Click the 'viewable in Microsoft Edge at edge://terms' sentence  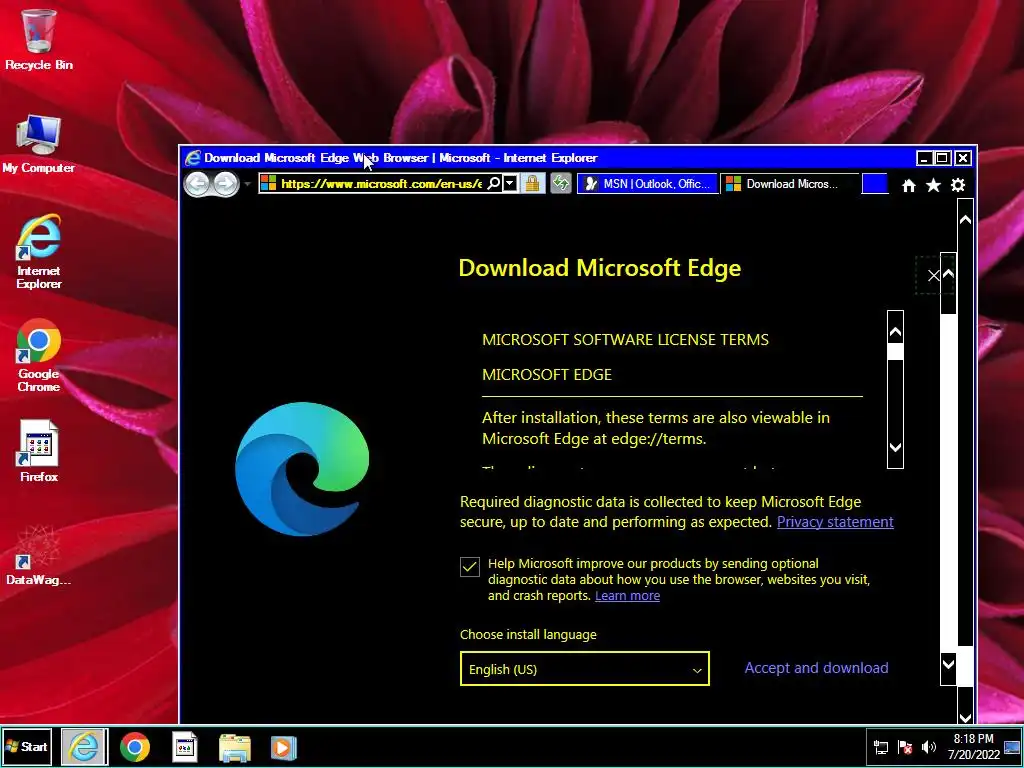tap(656, 428)
